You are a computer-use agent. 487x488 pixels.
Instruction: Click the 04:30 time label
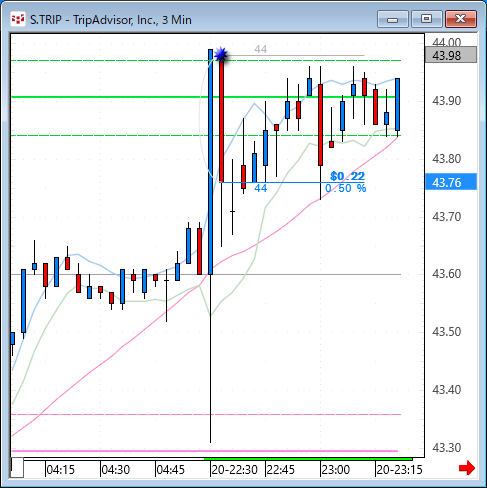[115, 470]
